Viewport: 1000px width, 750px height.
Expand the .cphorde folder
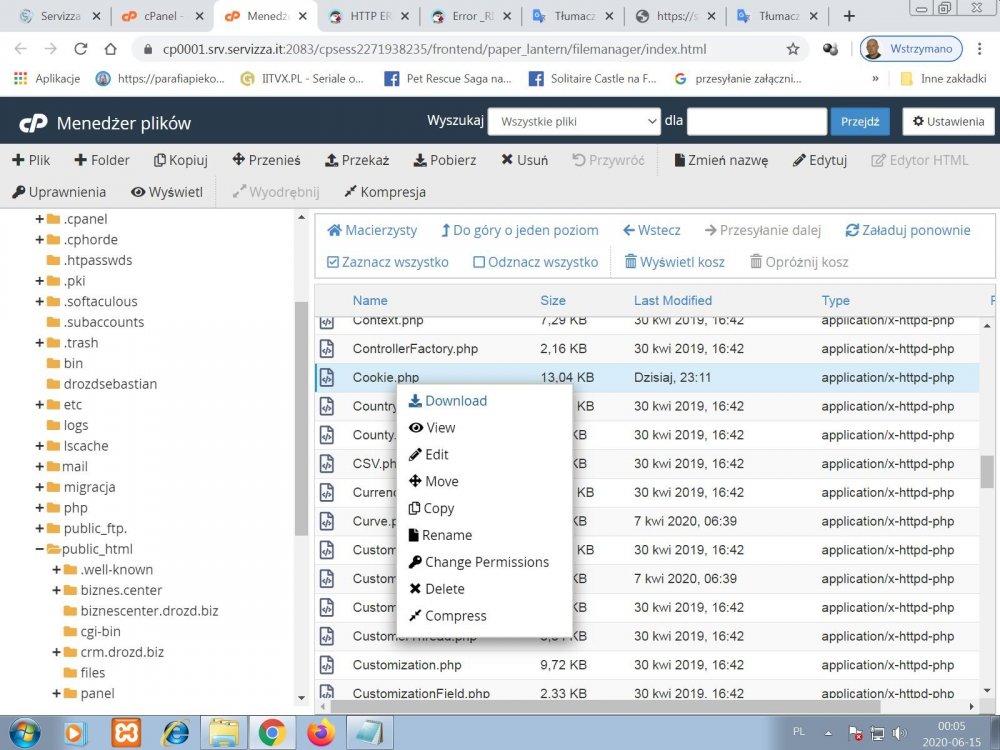[x=40, y=239]
